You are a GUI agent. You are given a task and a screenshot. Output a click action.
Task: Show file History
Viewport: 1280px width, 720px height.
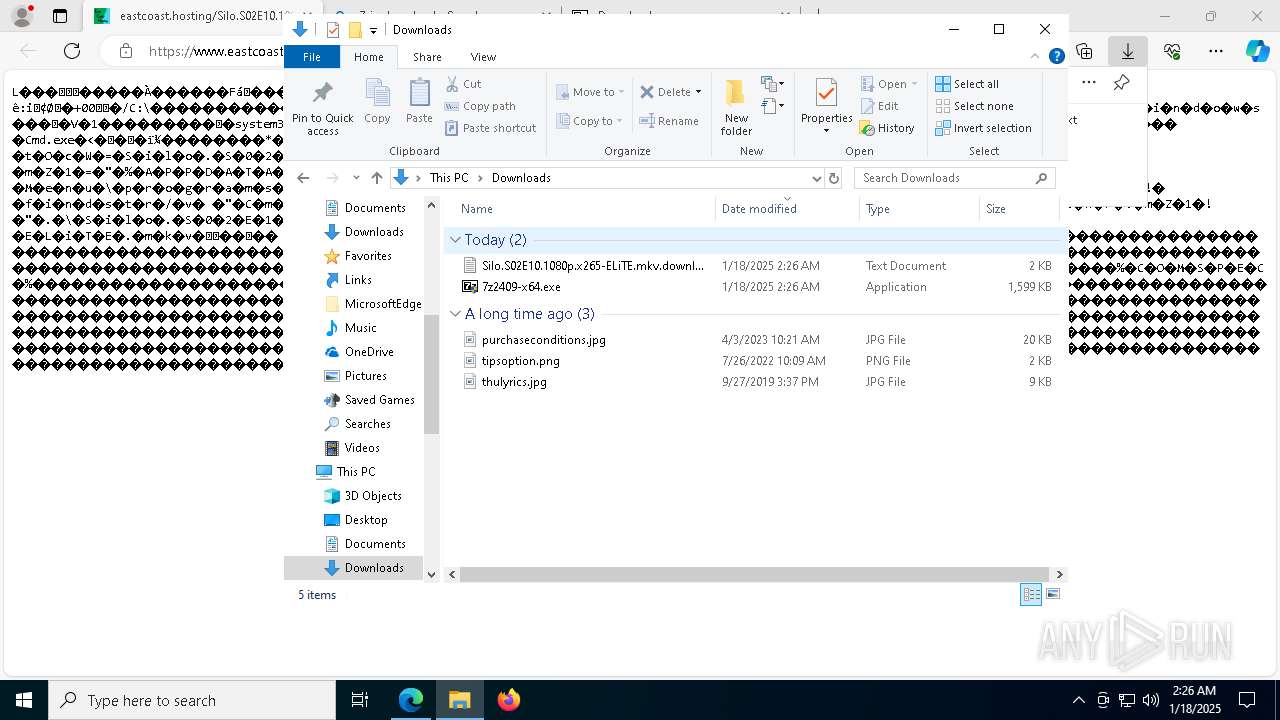tap(887, 128)
